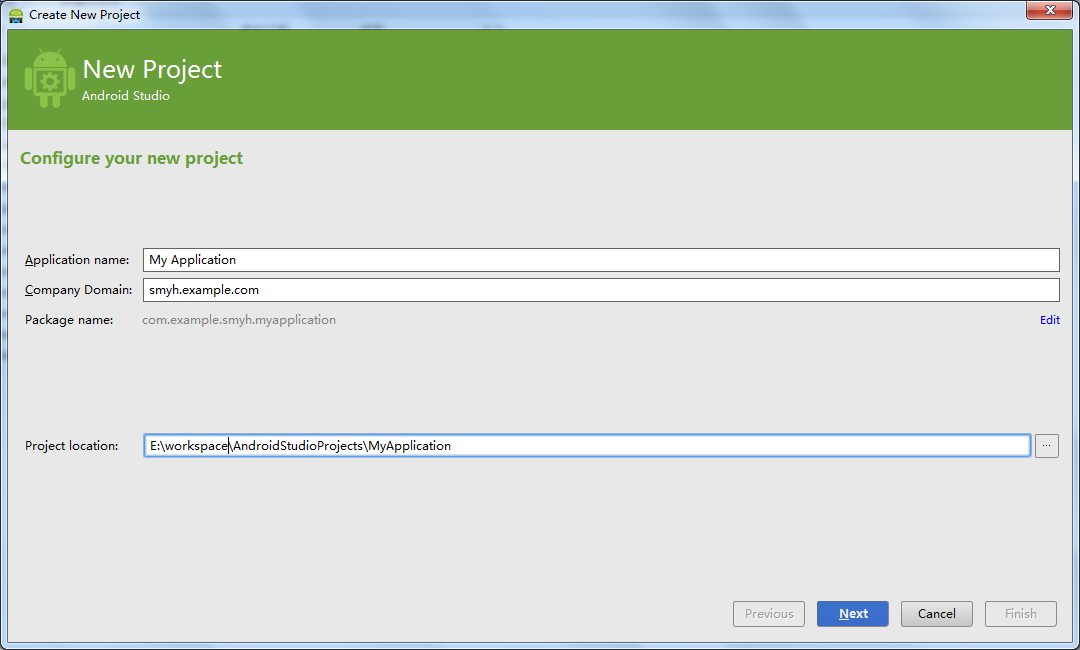Click the Application name input field
This screenshot has height=650, width=1080.
click(x=601, y=260)
